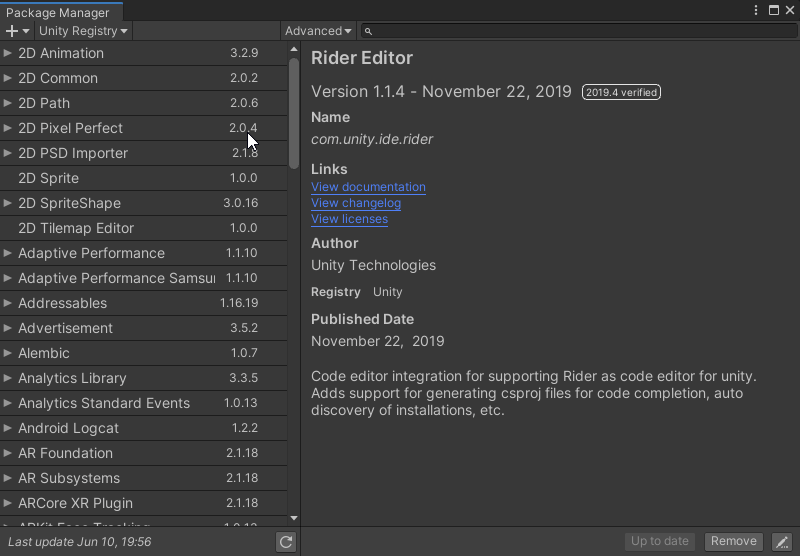Screen dimensions: 800x556
Task: Open the Advanced dropdown menu
Action: click(318, 31)
